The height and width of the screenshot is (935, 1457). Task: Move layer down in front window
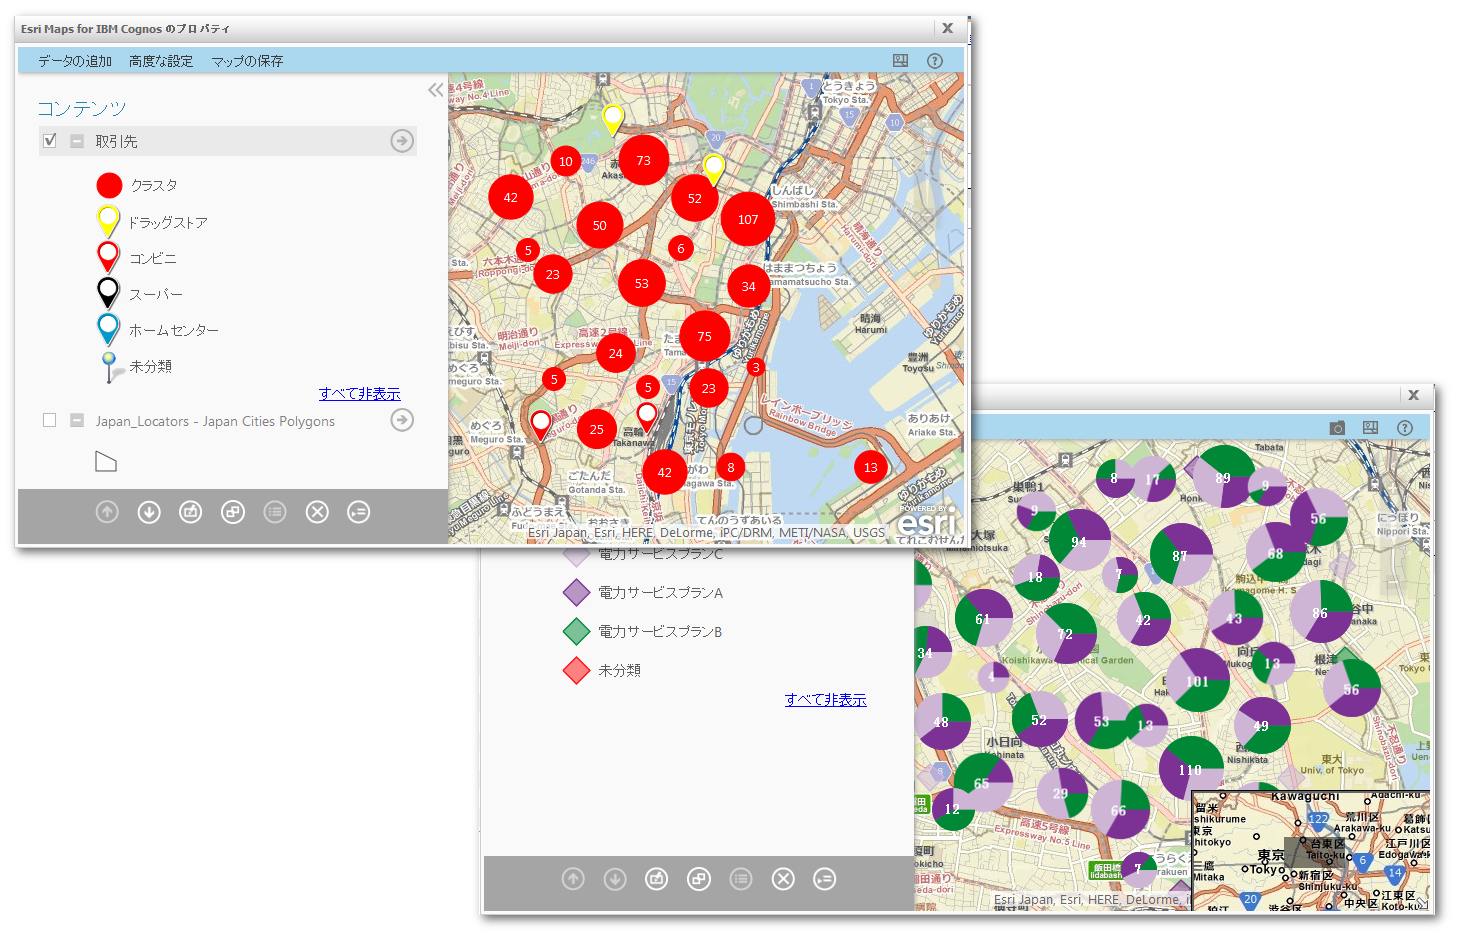[x=149, y=512]
